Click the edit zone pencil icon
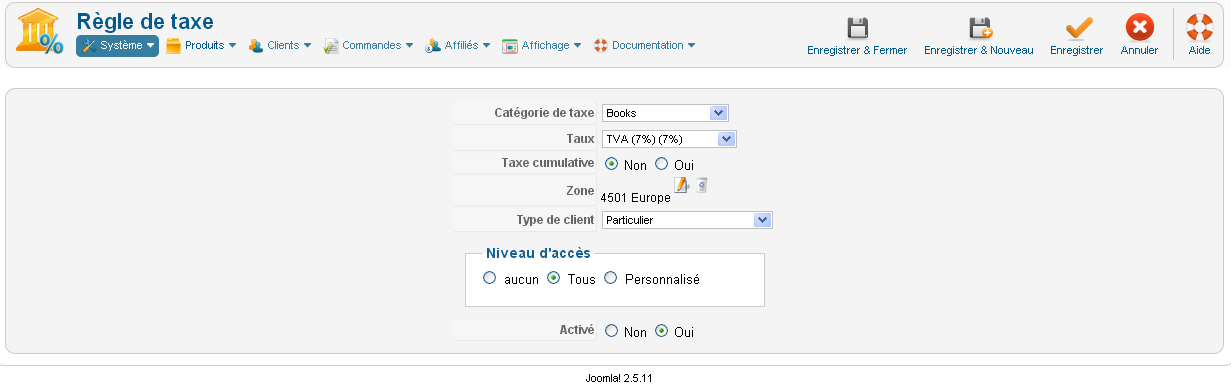The width and height of the screenshot is (1231, 389). tap(682, 185)
